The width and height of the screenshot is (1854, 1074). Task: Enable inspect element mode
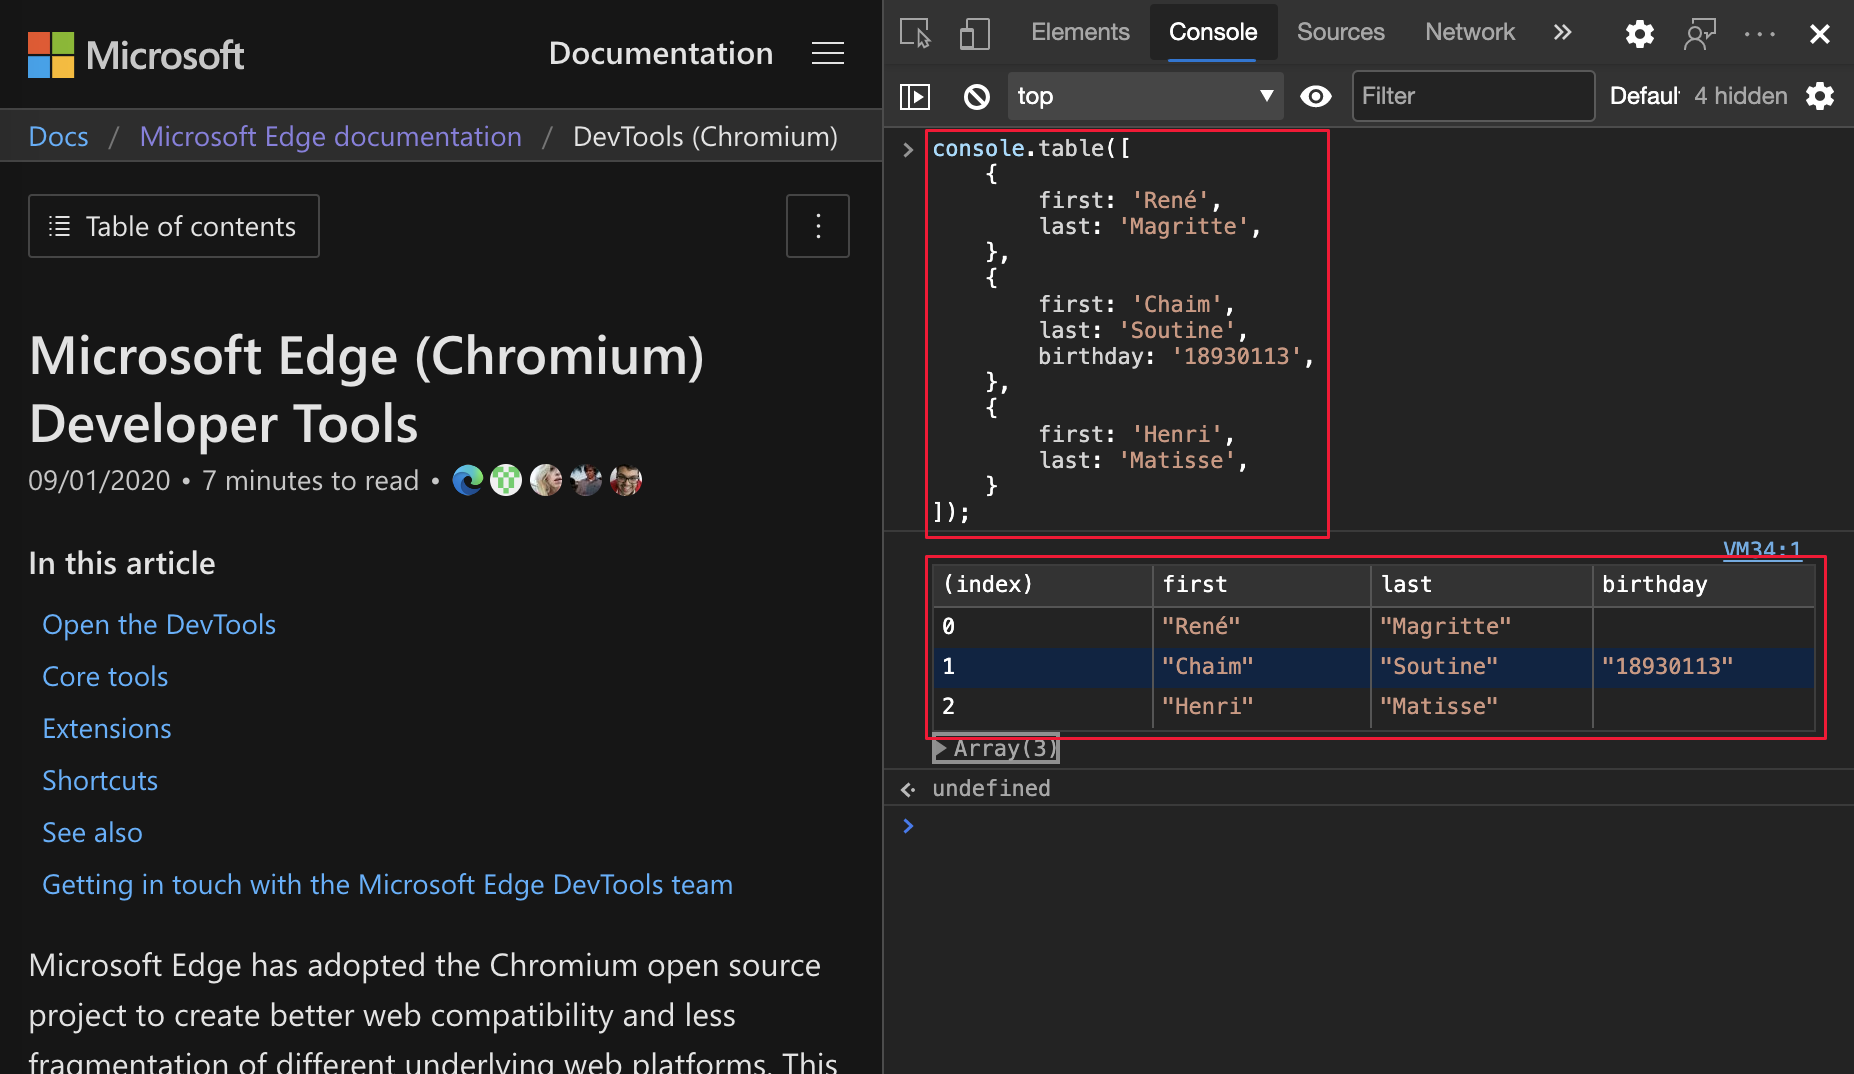pos(915,33)
